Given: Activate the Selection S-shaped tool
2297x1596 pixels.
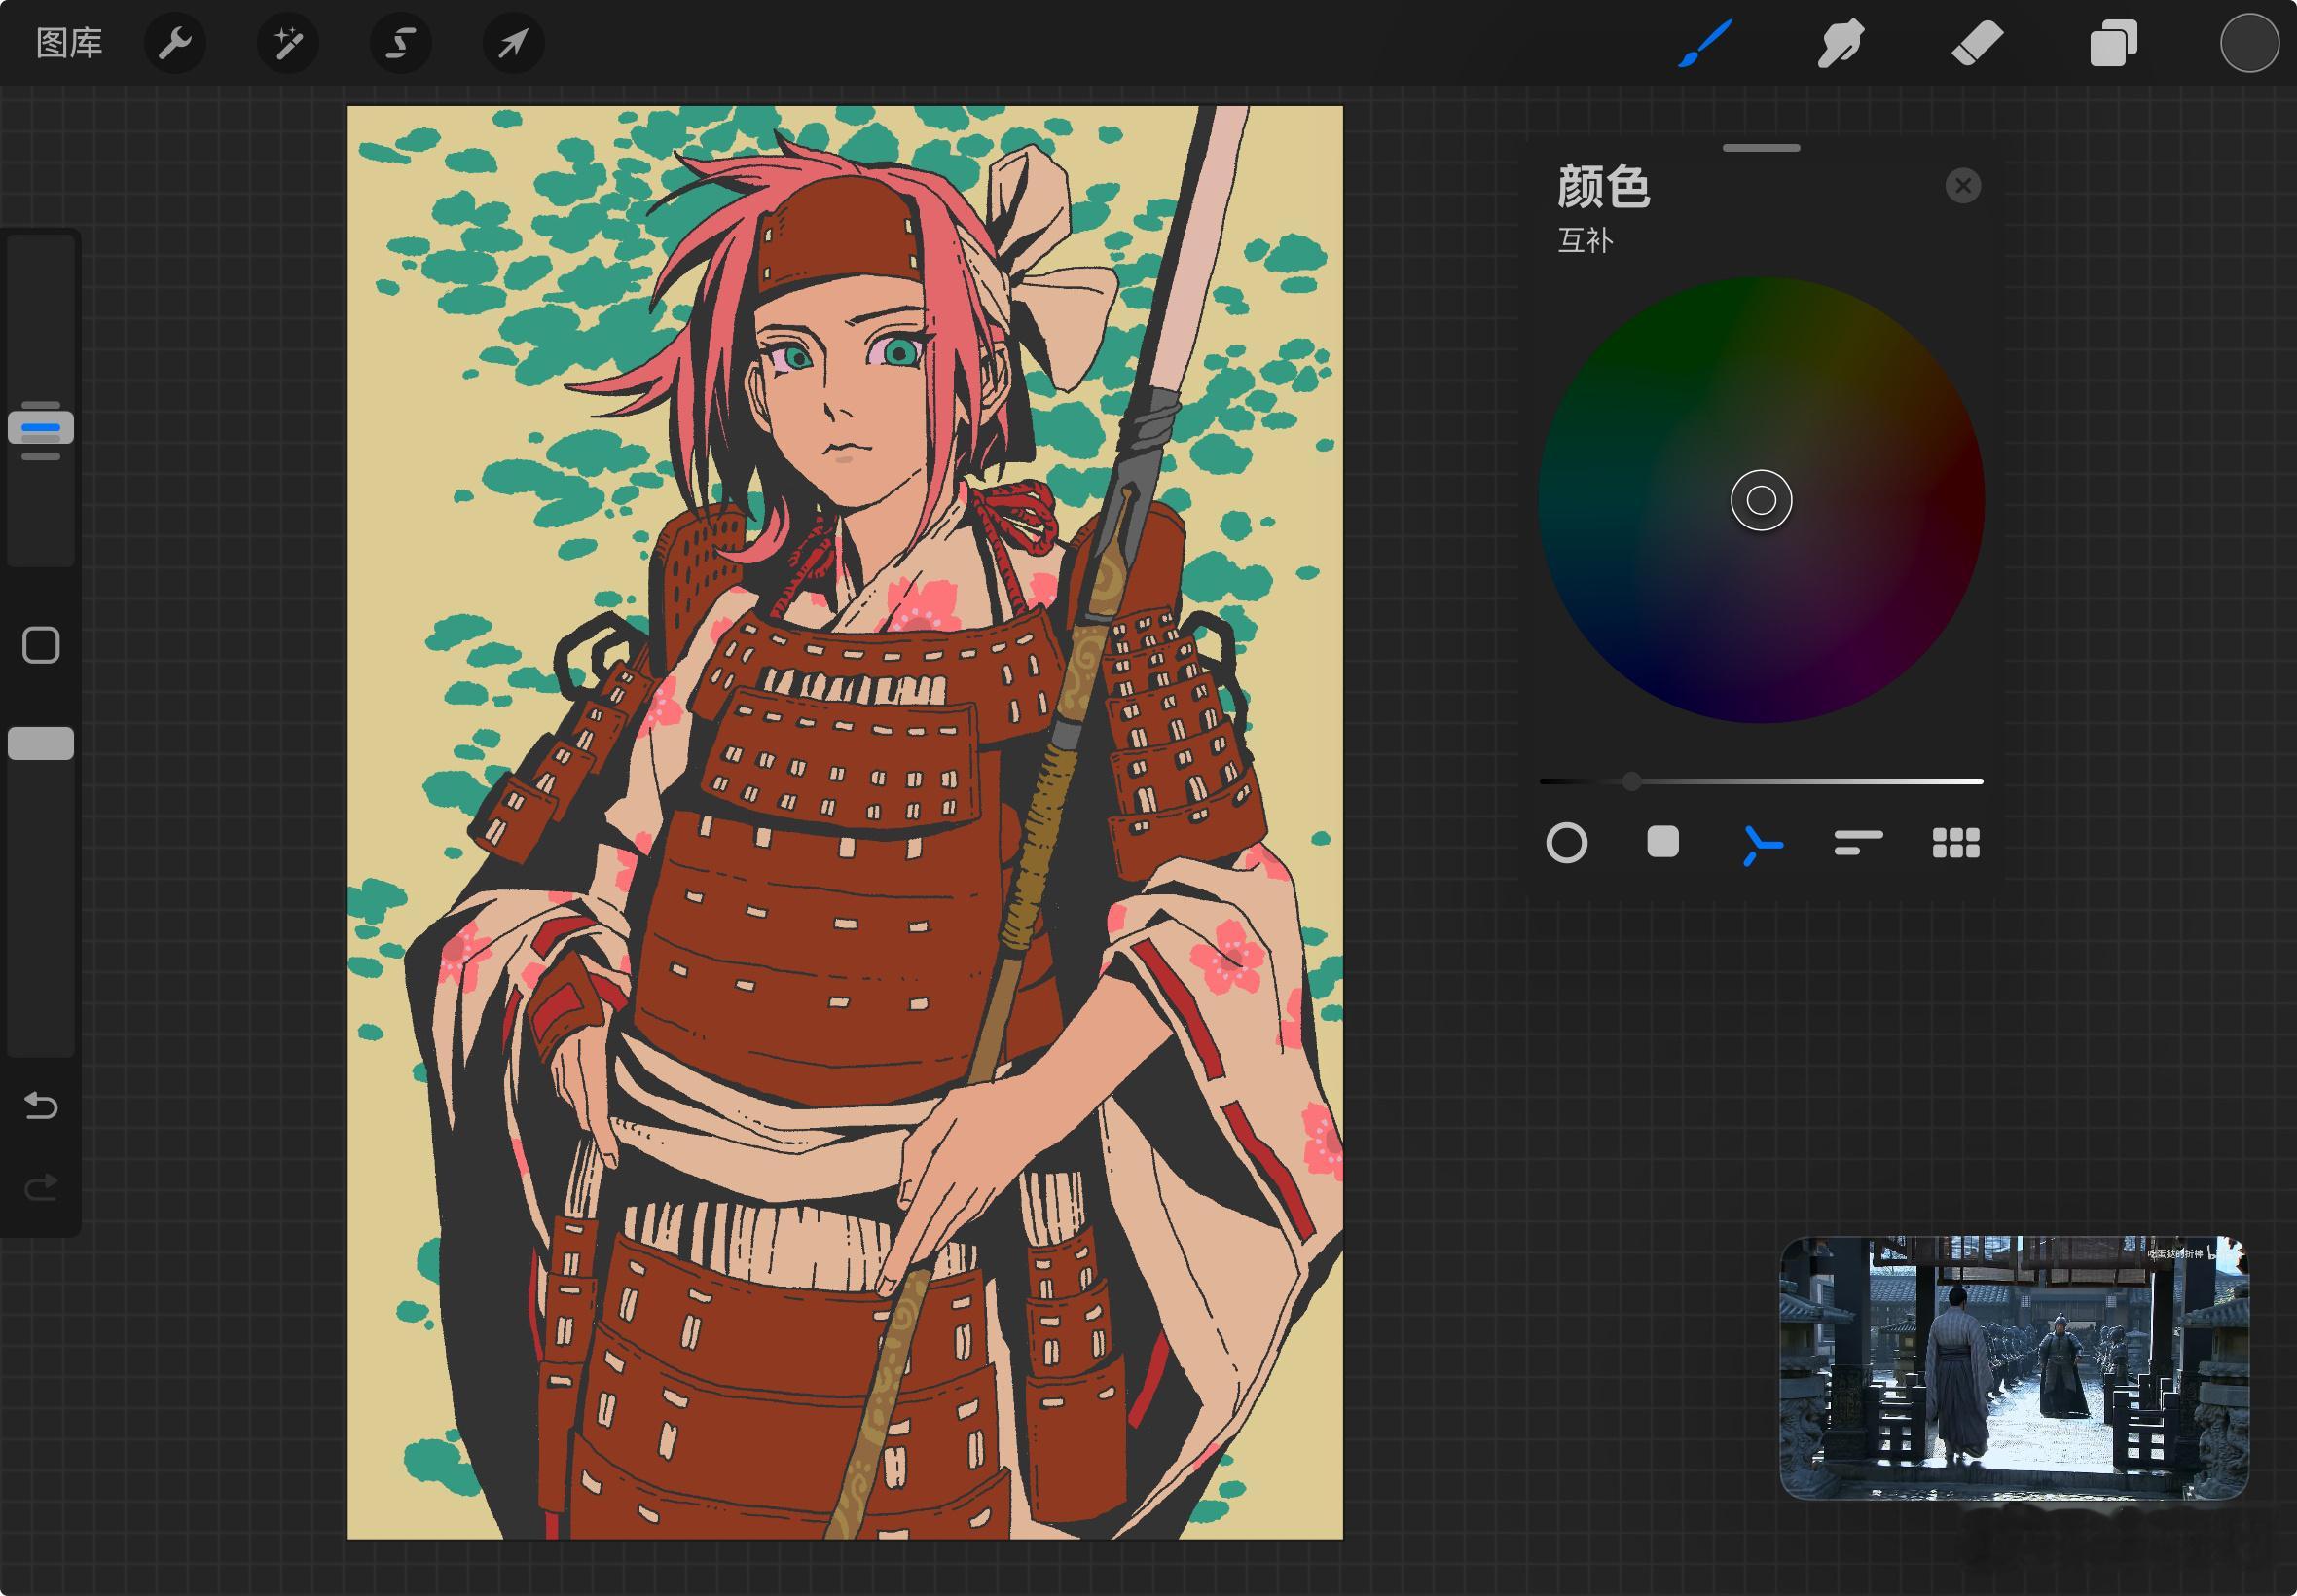Looking at the screenshot, I should point(401,43).
